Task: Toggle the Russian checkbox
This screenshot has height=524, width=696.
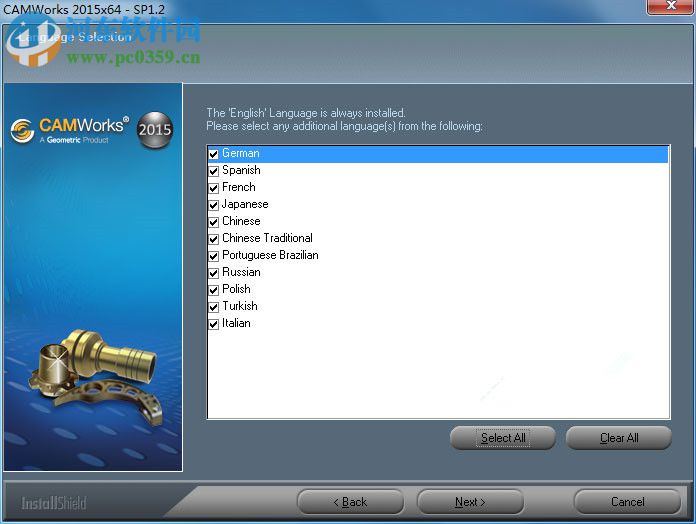Action: click(x=214, y=273)
